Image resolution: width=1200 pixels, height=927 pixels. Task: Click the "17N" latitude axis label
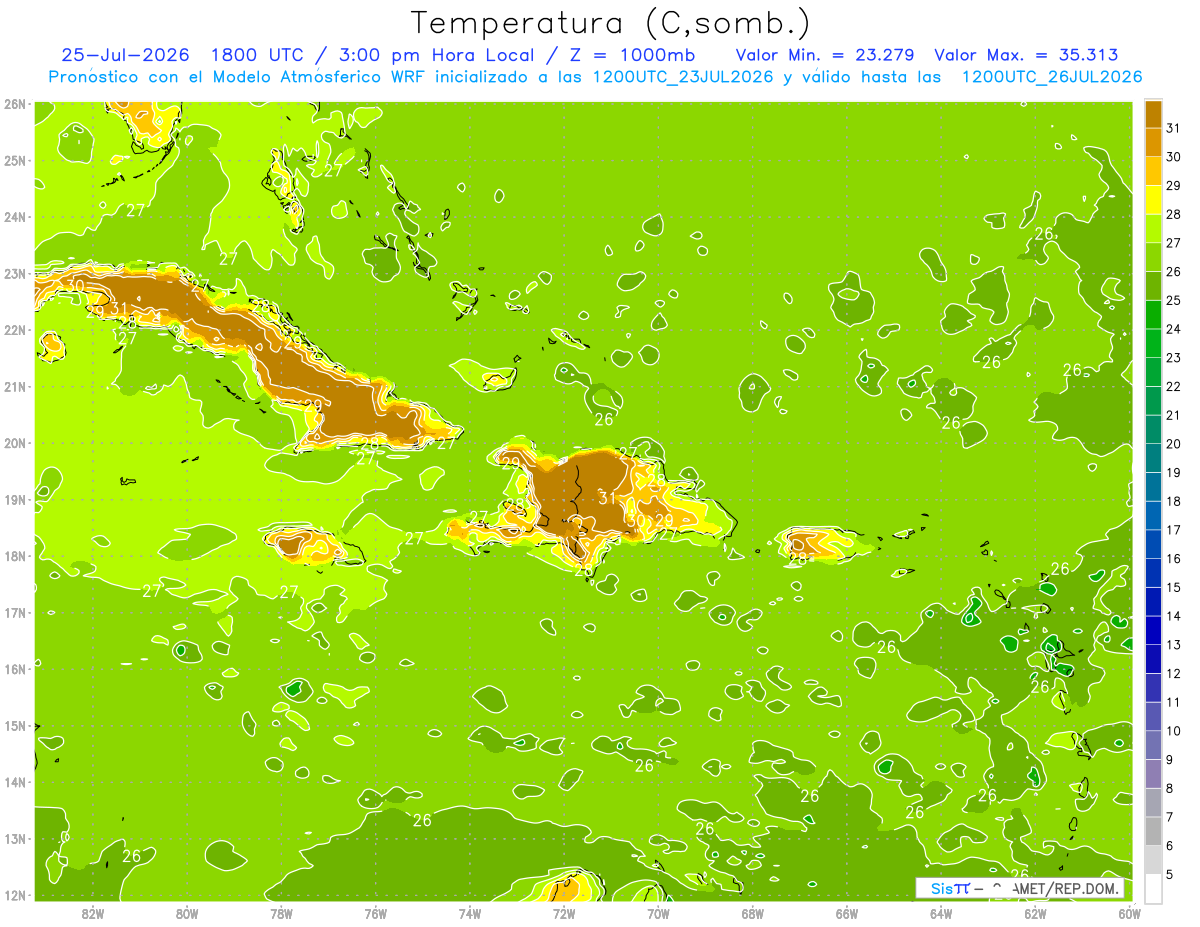click(x=14, y=612)
